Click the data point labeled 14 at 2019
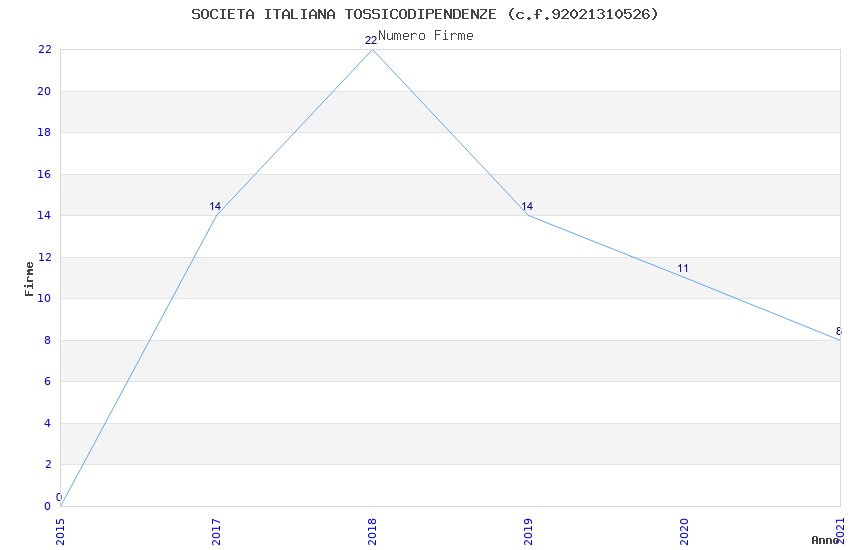This screenshot has height=550, width=850. pyautogui.click(x=528, y=216)
